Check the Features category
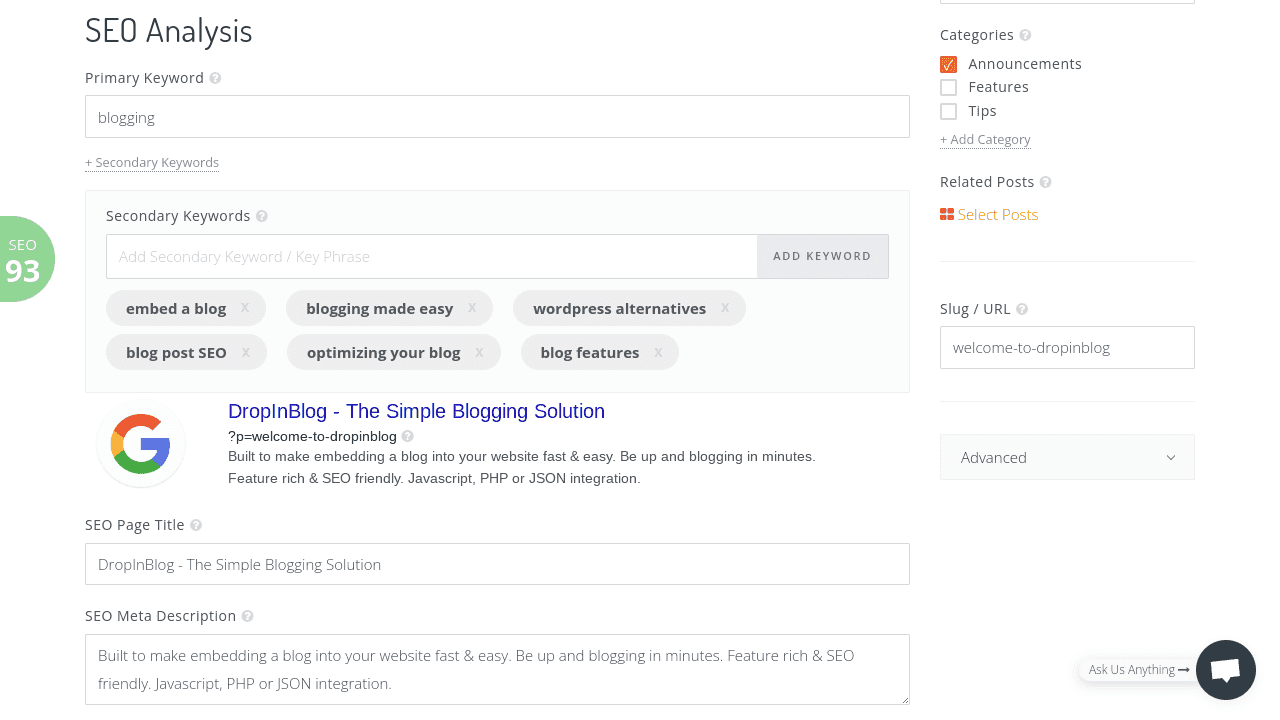The image size is (1280, 720). point(949,88)
